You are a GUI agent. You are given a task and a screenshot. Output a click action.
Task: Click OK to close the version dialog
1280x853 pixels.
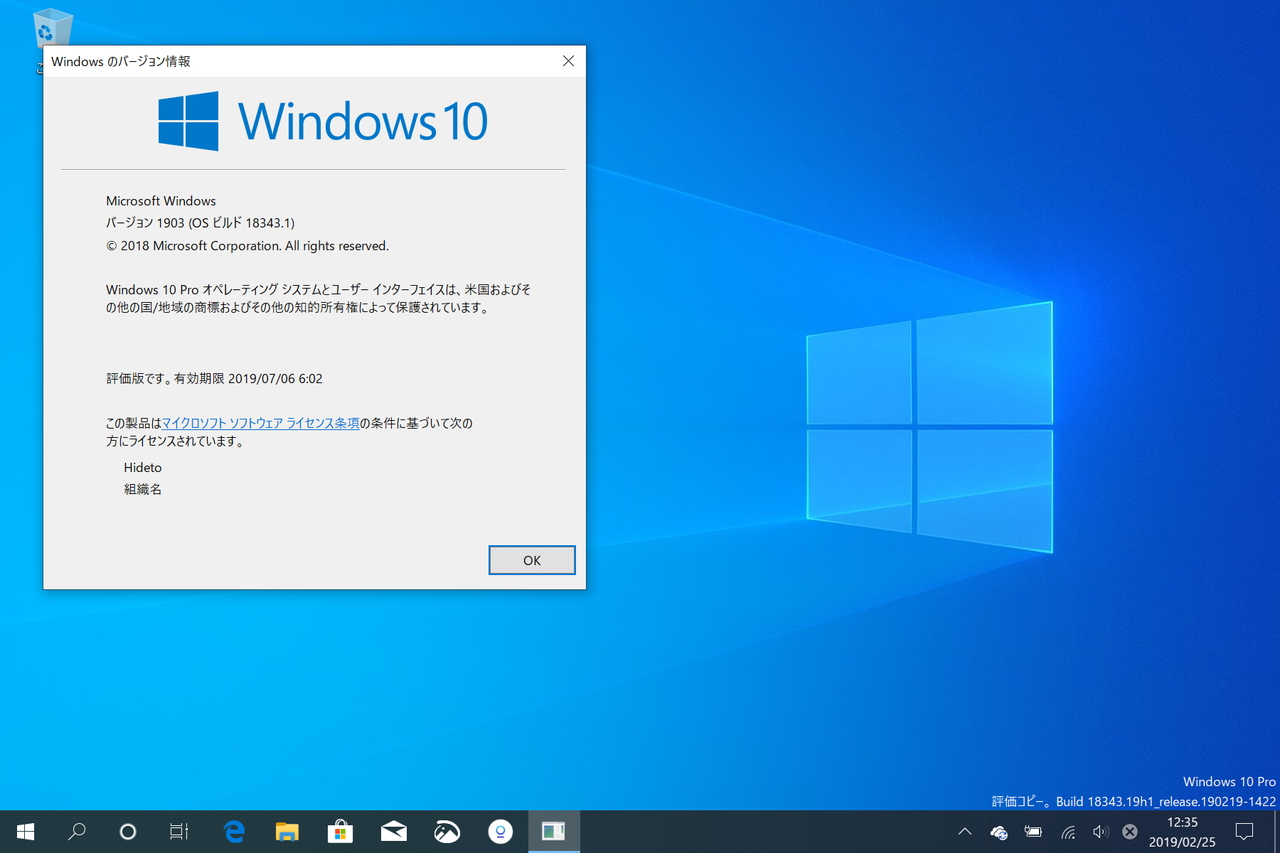531,560
